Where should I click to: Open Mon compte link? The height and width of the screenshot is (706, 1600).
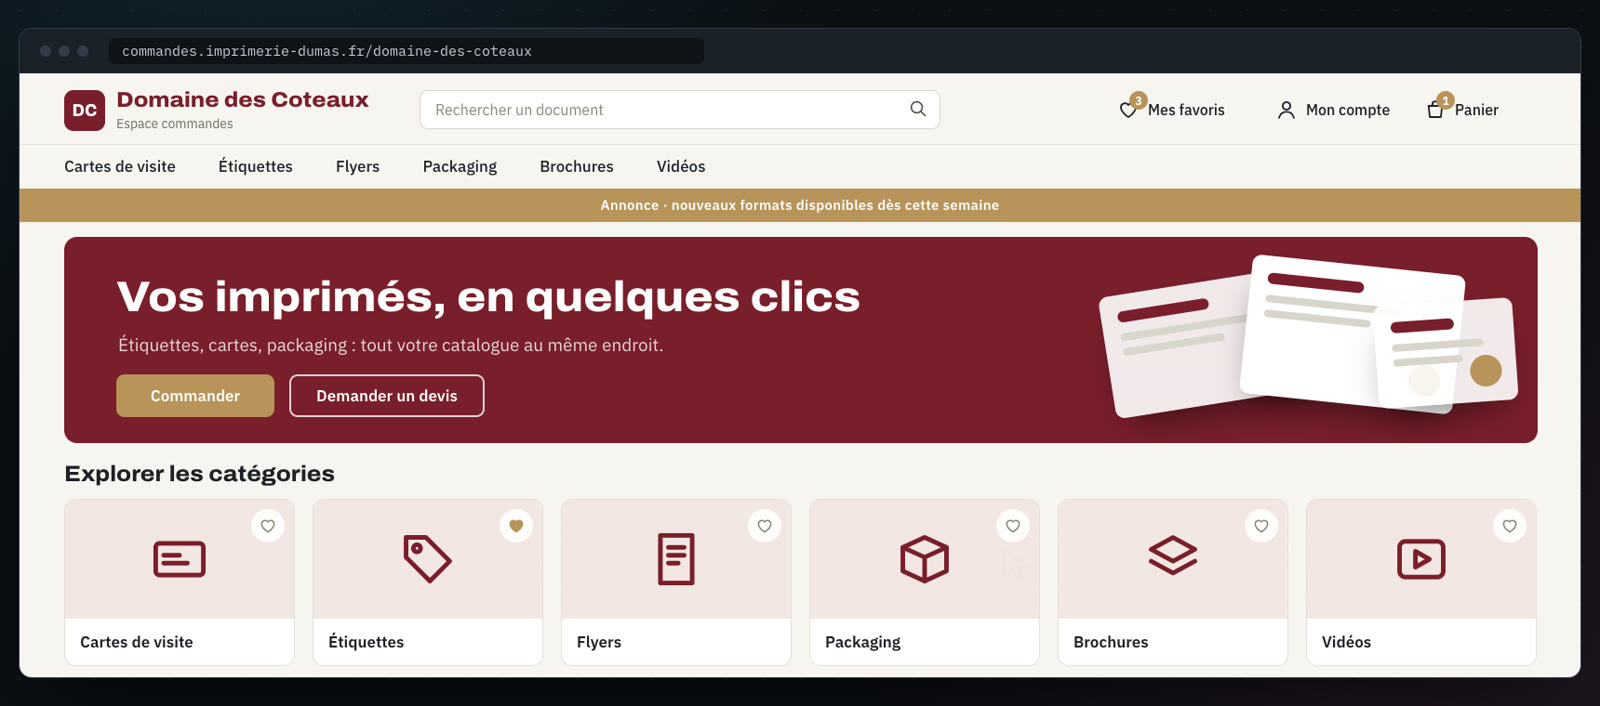[x=1348, y=110]
